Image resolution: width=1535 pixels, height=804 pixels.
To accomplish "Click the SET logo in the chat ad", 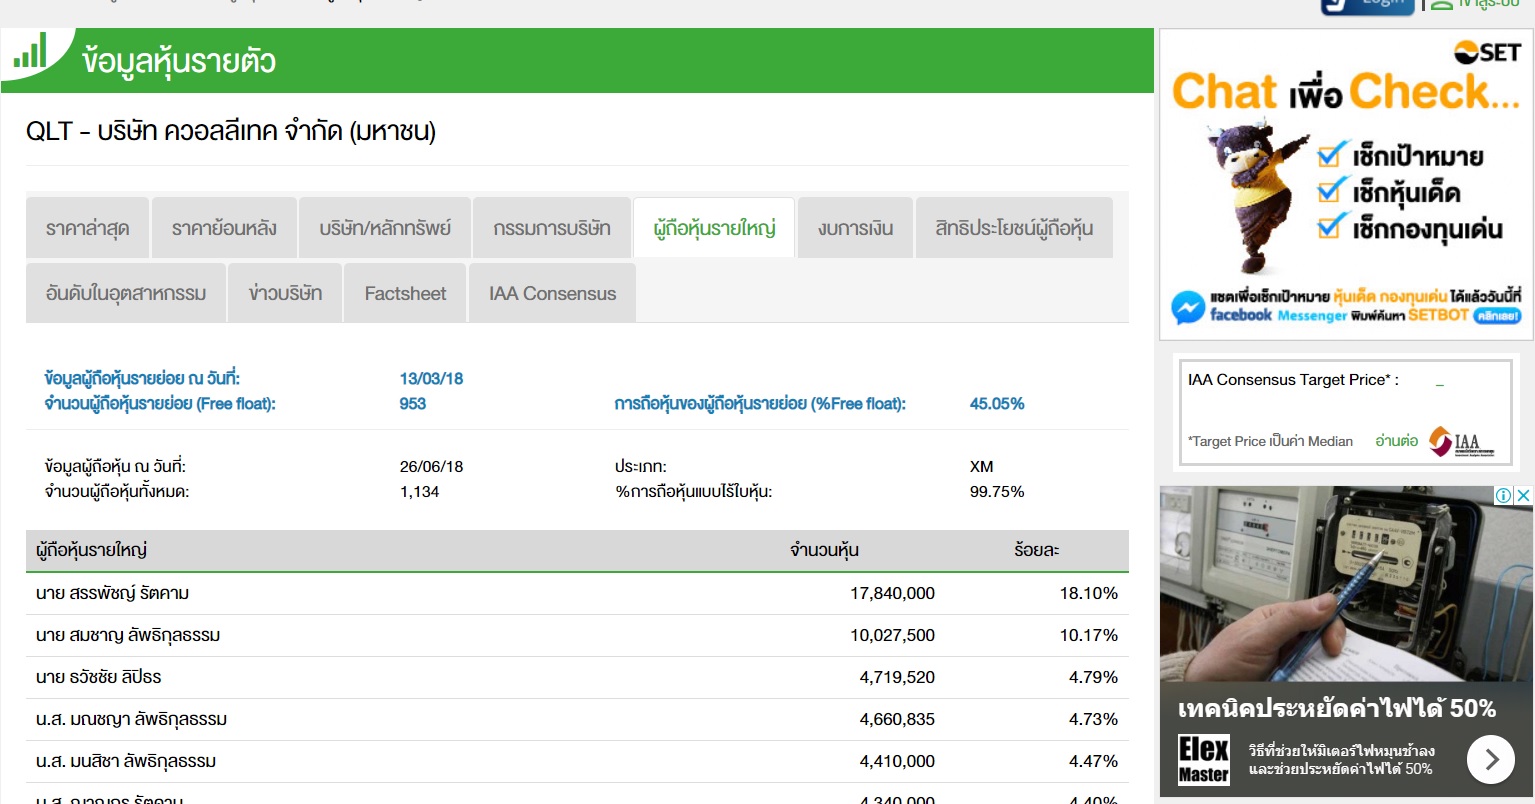I will pos(1487,52).
